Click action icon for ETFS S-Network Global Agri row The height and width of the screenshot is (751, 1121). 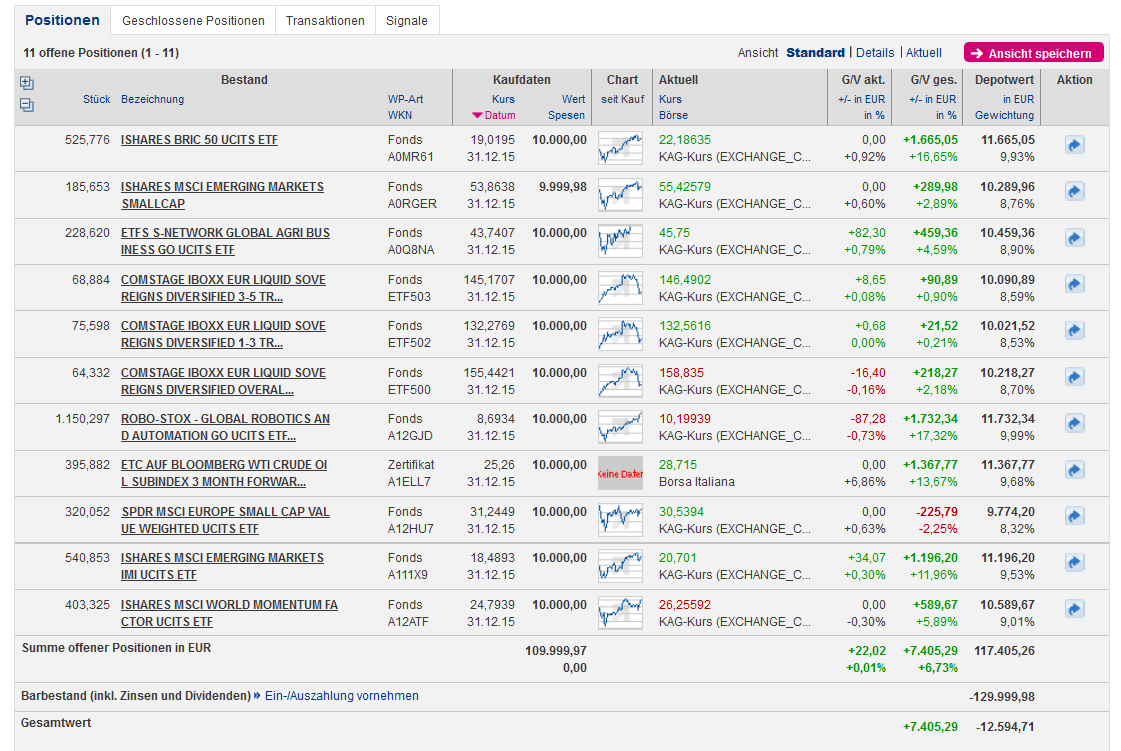pos(1074,239)
